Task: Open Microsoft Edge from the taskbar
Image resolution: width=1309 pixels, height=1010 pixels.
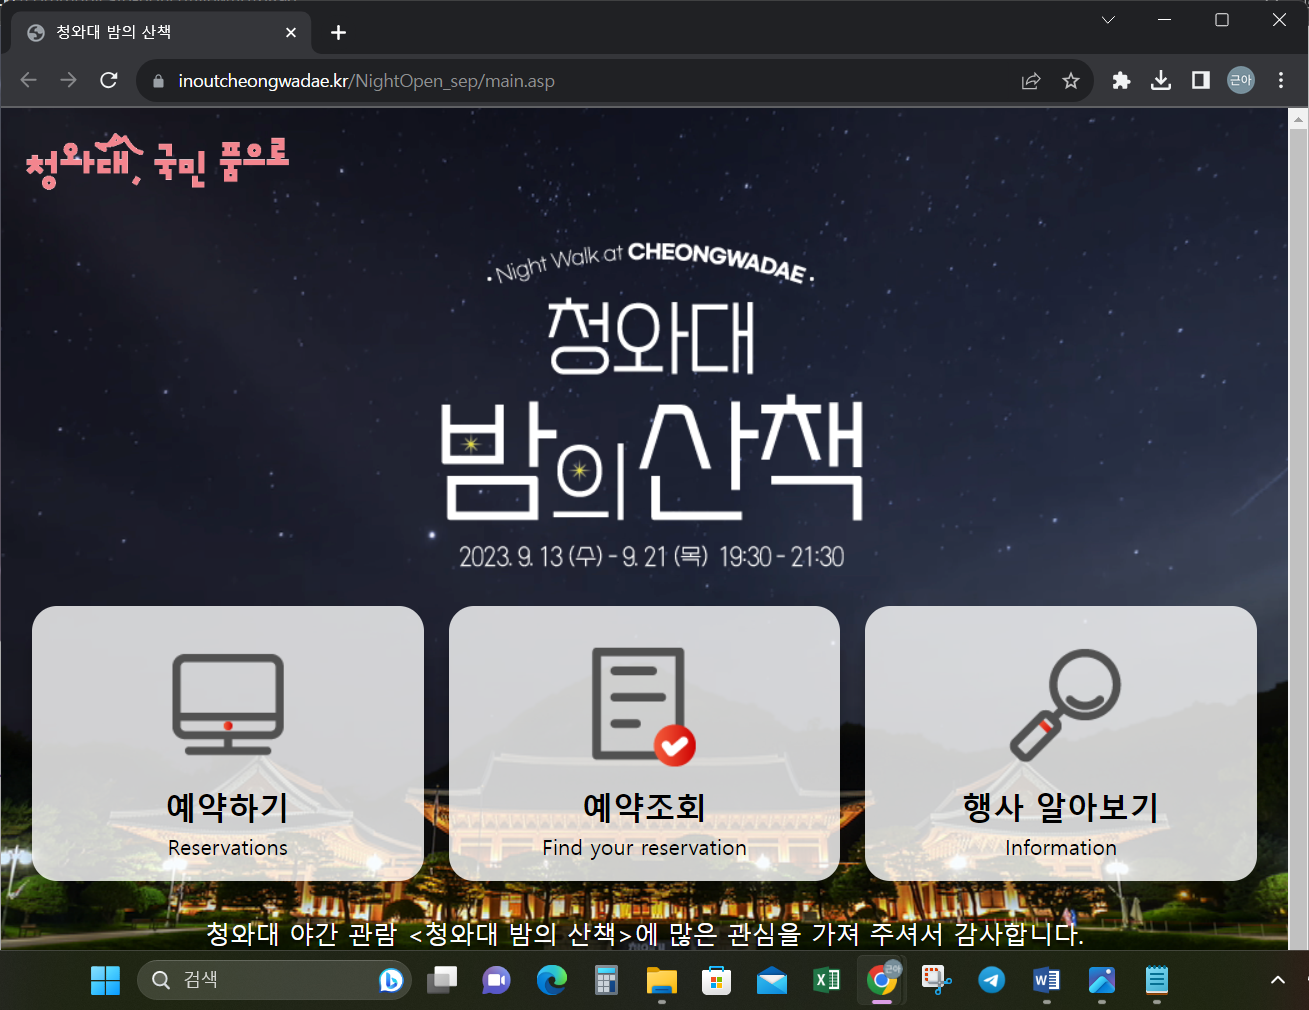Action: (x=551, y=980)
